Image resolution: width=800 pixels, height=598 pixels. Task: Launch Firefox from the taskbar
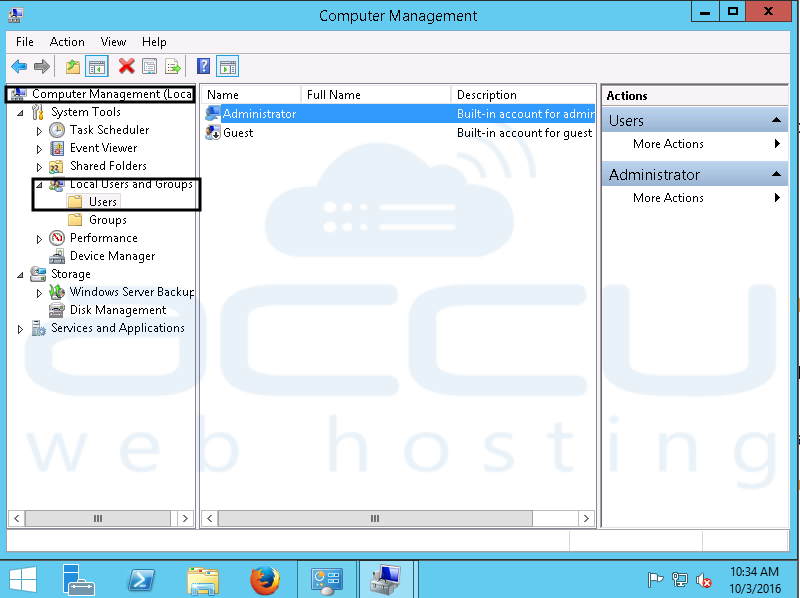click(x=265, y=581)
